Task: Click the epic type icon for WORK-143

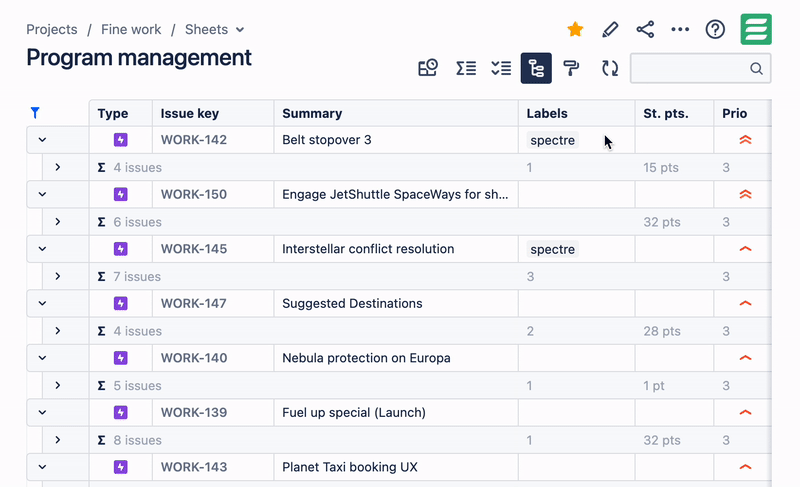Action: (120, 467)
